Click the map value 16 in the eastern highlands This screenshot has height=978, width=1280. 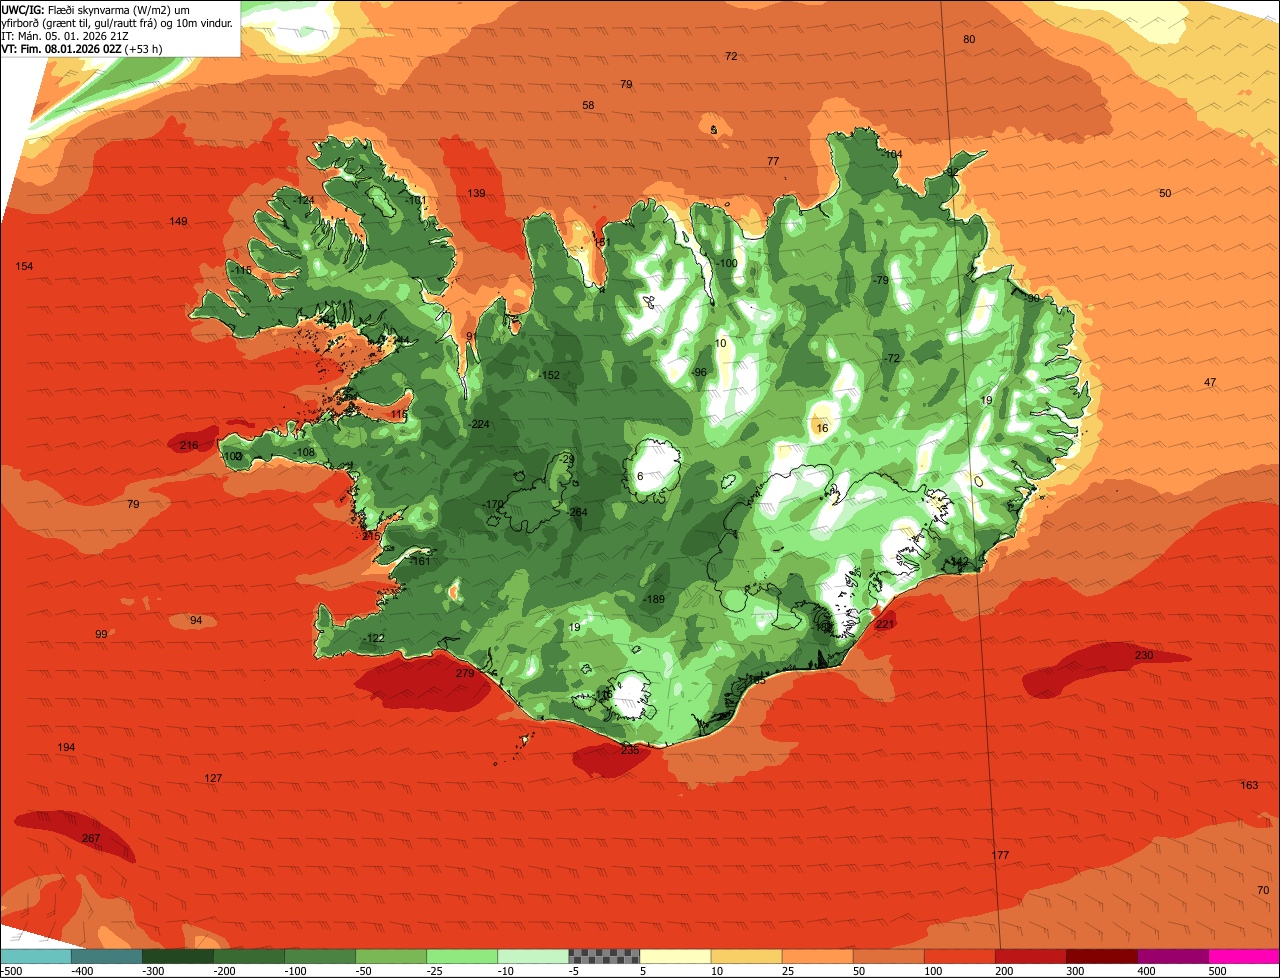822,428
